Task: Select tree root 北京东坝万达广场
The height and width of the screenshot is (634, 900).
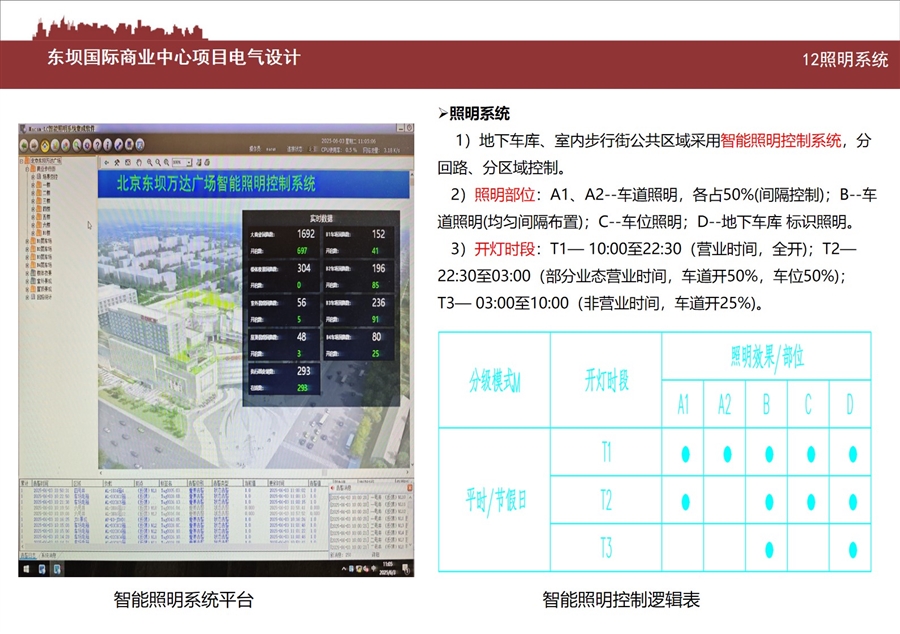Action: point(46,161)
